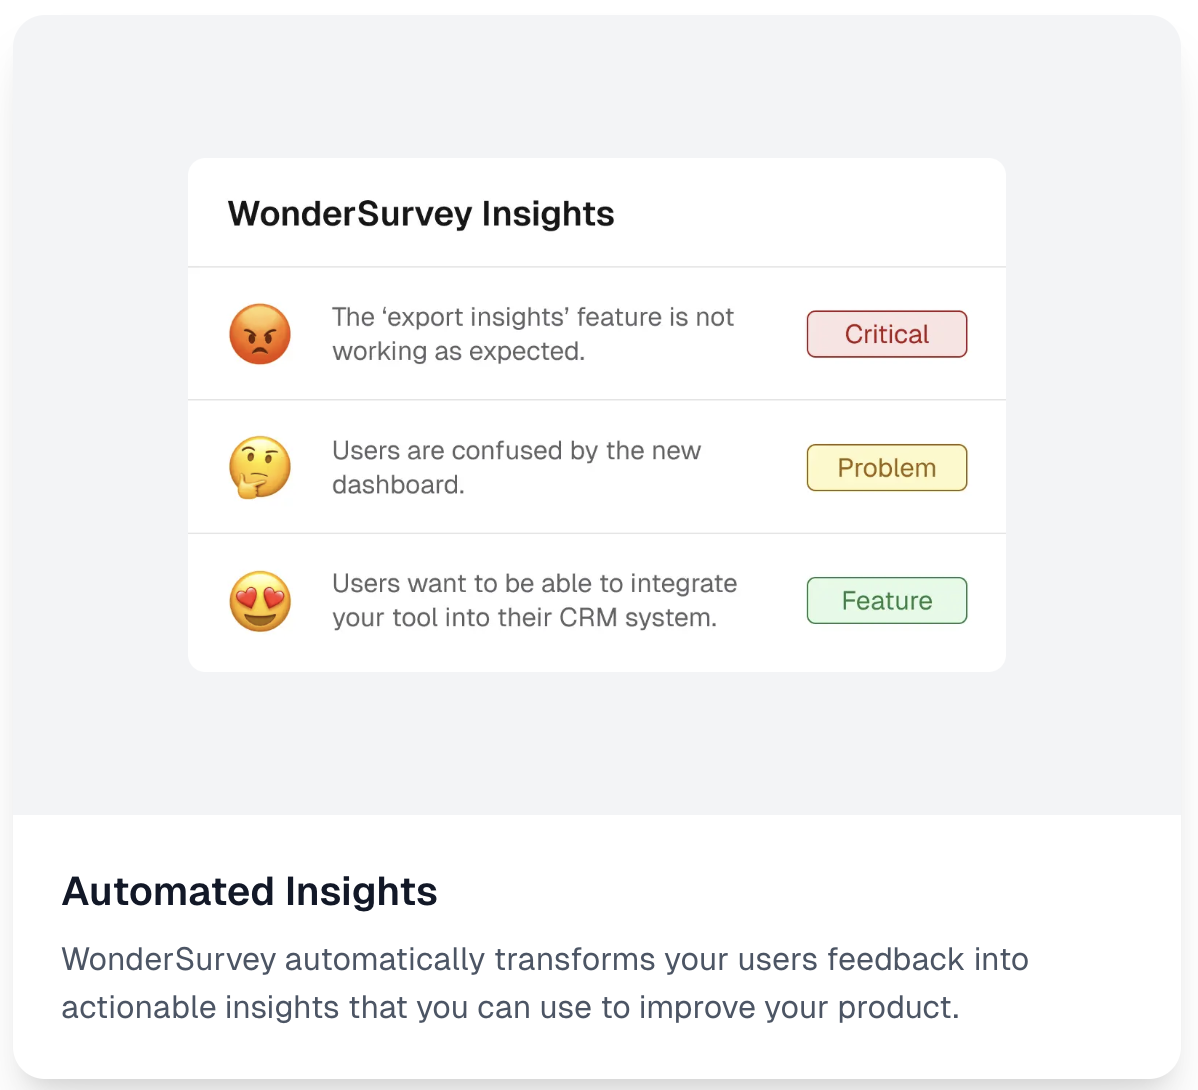Click the 'actionable insights' description line

510,1008
